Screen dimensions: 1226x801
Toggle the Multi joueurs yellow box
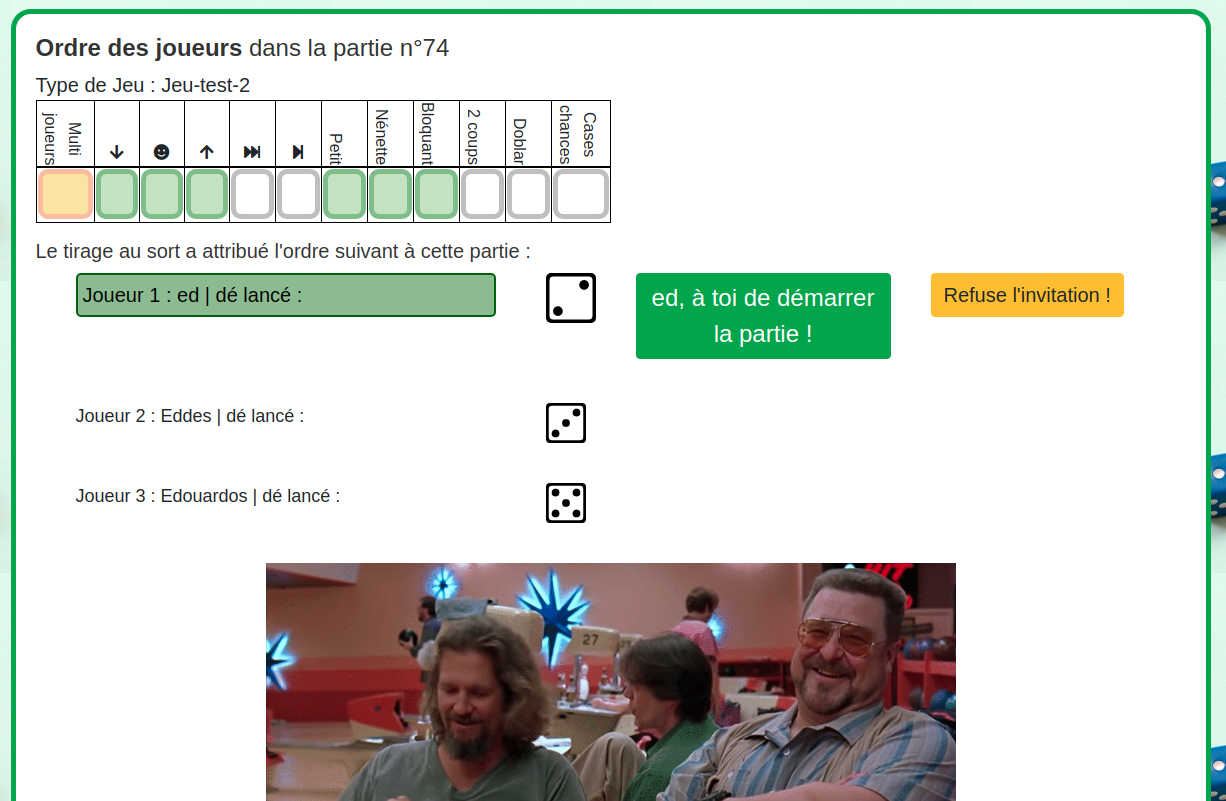[66, 194]
